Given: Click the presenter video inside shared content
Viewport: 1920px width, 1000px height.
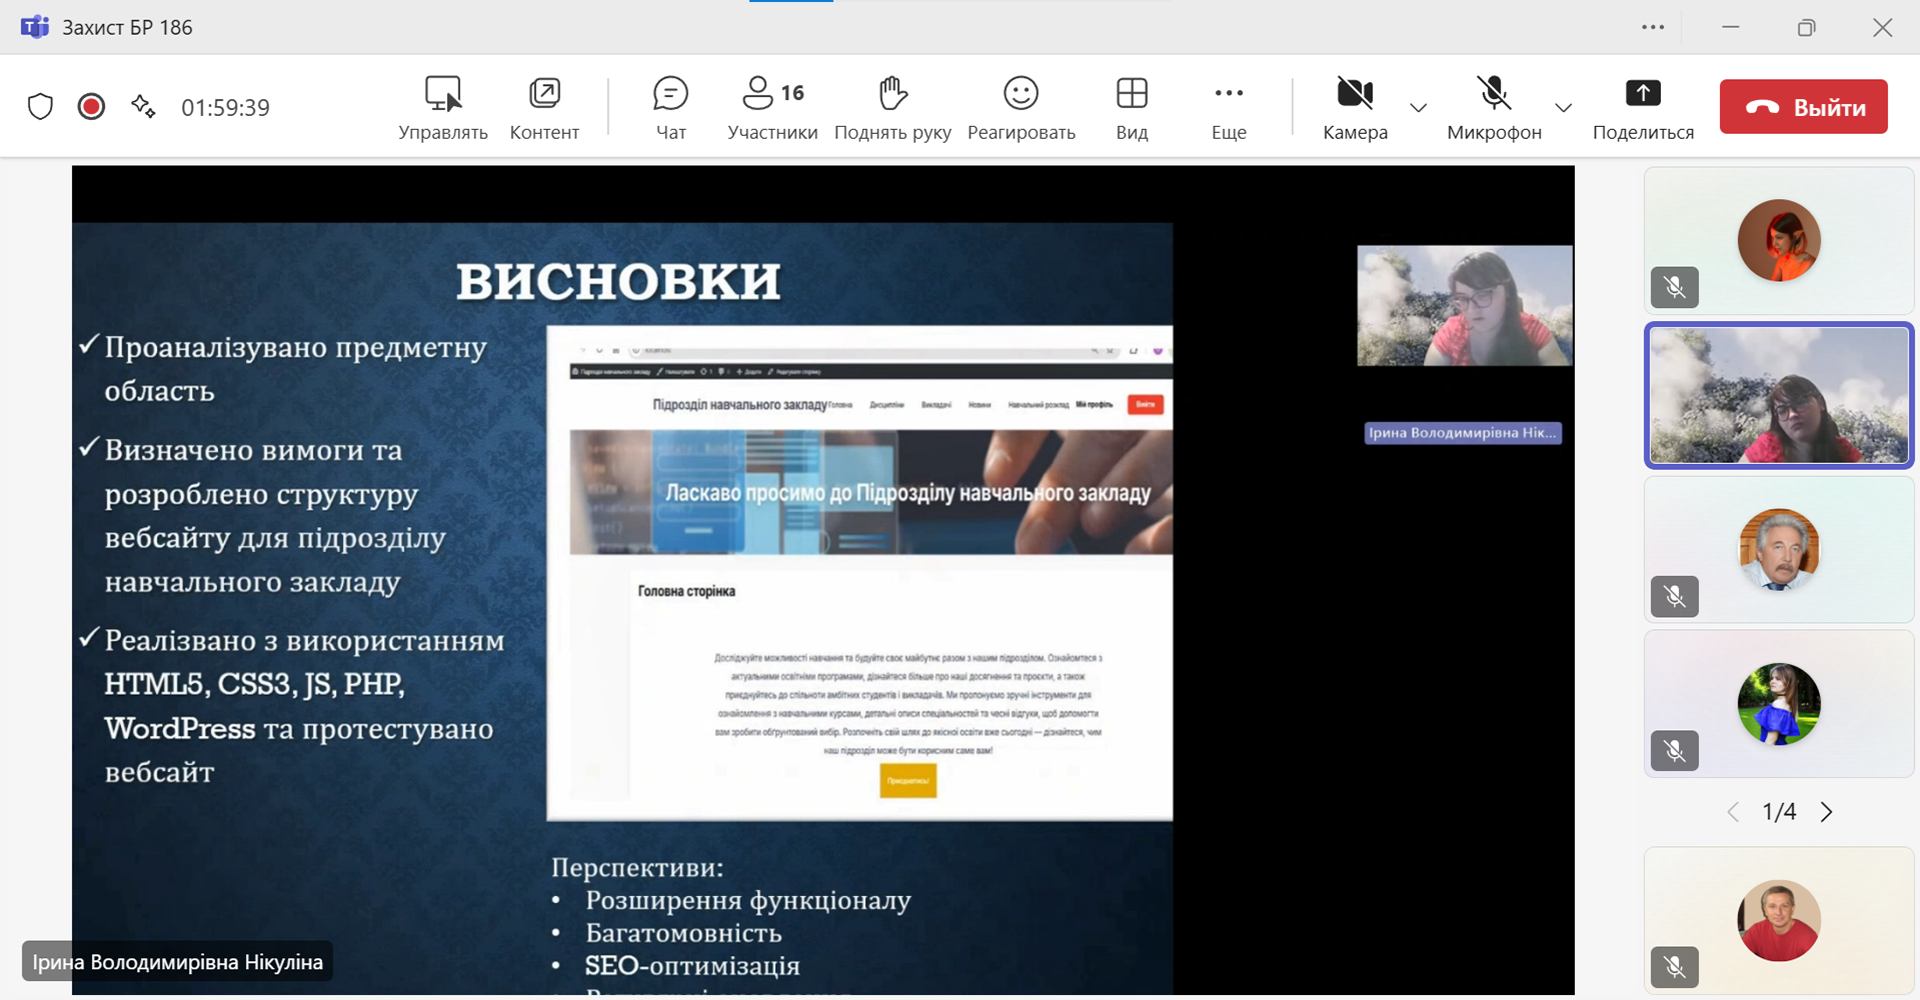Looking at the screenshot, I should [x=1464, y=306].
